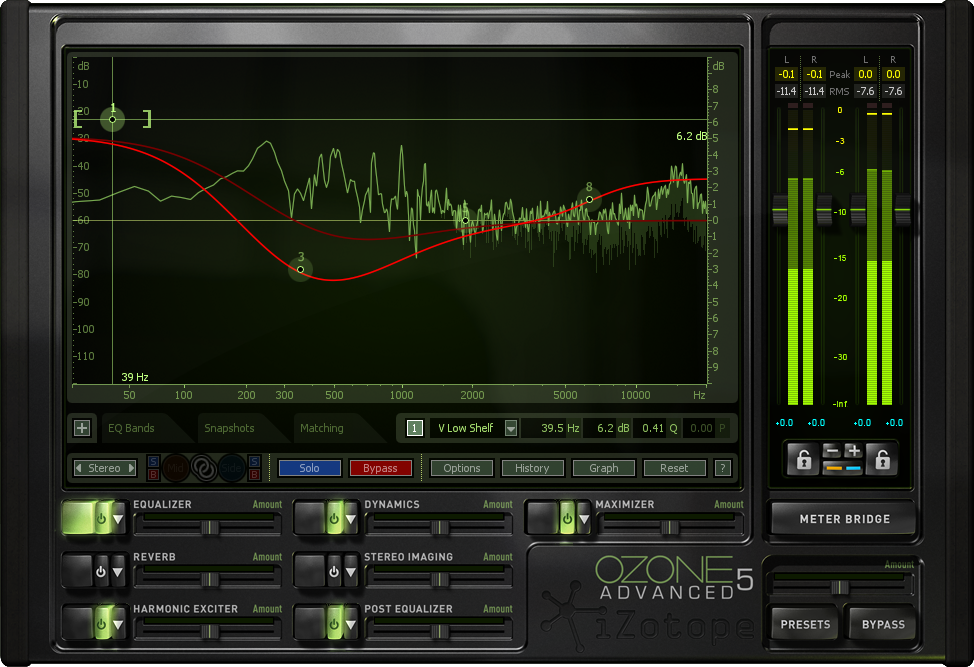The width and height of the screenshot is (974, 667).
Task: Expand the Maximizer module dropdown arrow
Action: coord(583,519)
